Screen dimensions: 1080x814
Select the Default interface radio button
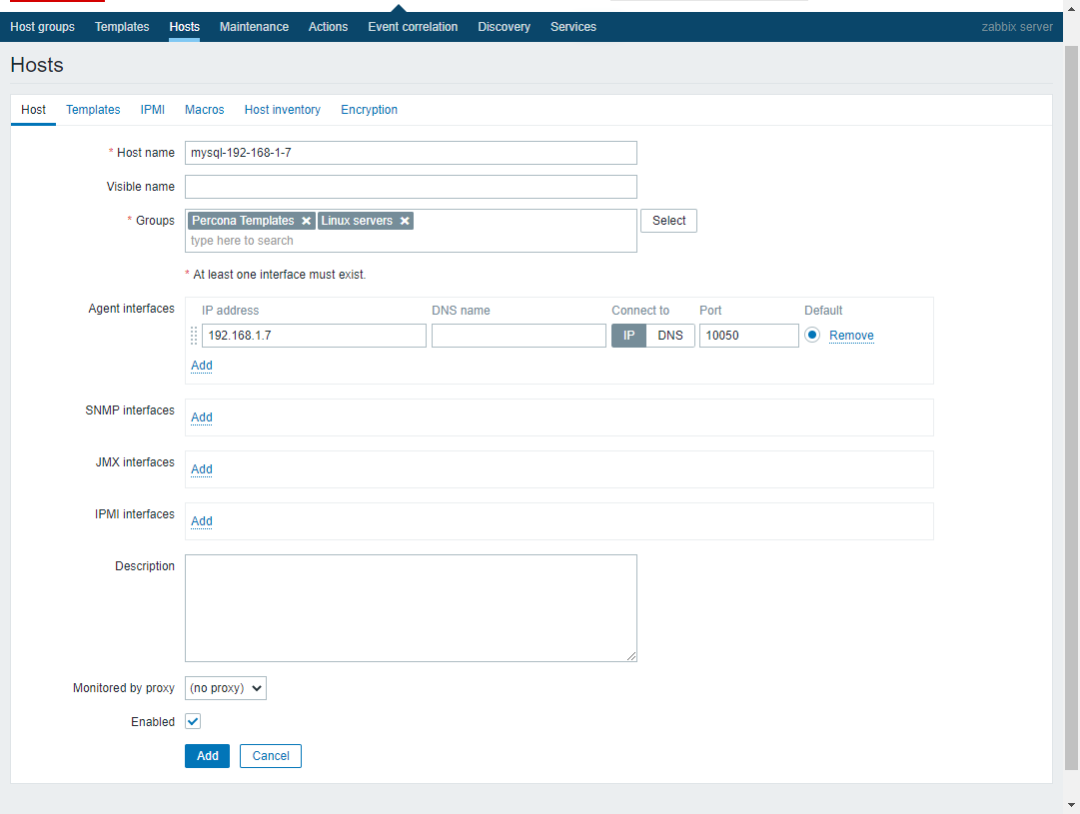(x=812, y=335)
